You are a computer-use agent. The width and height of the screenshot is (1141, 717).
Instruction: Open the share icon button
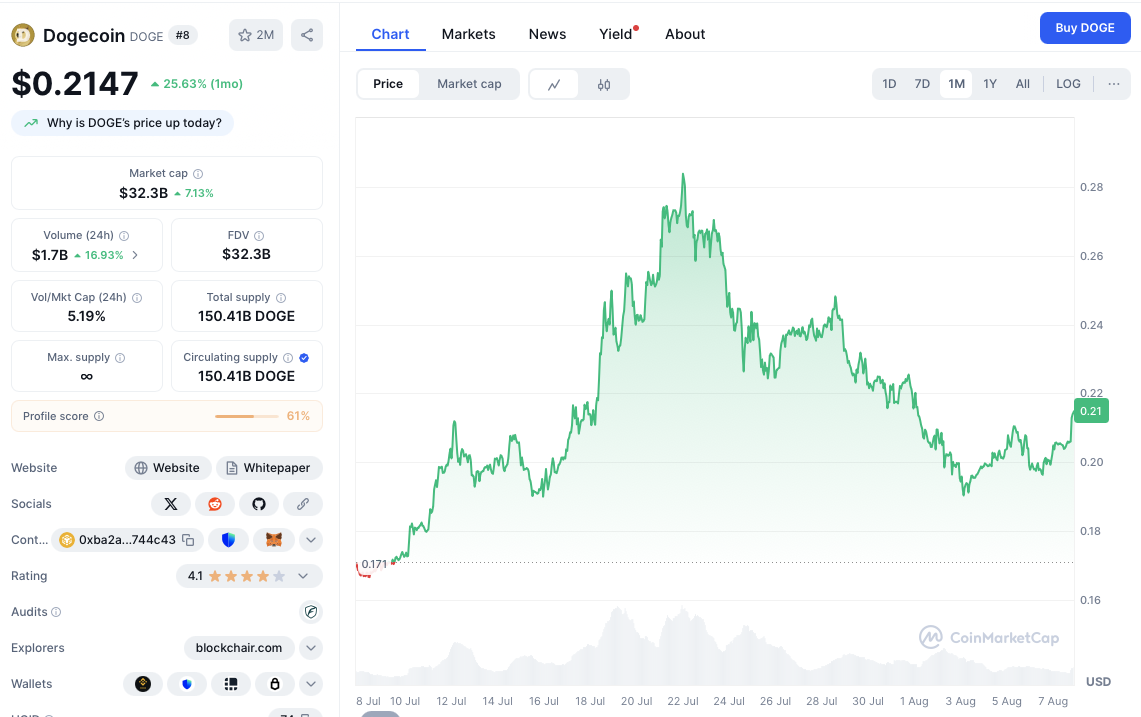[307, 35]
